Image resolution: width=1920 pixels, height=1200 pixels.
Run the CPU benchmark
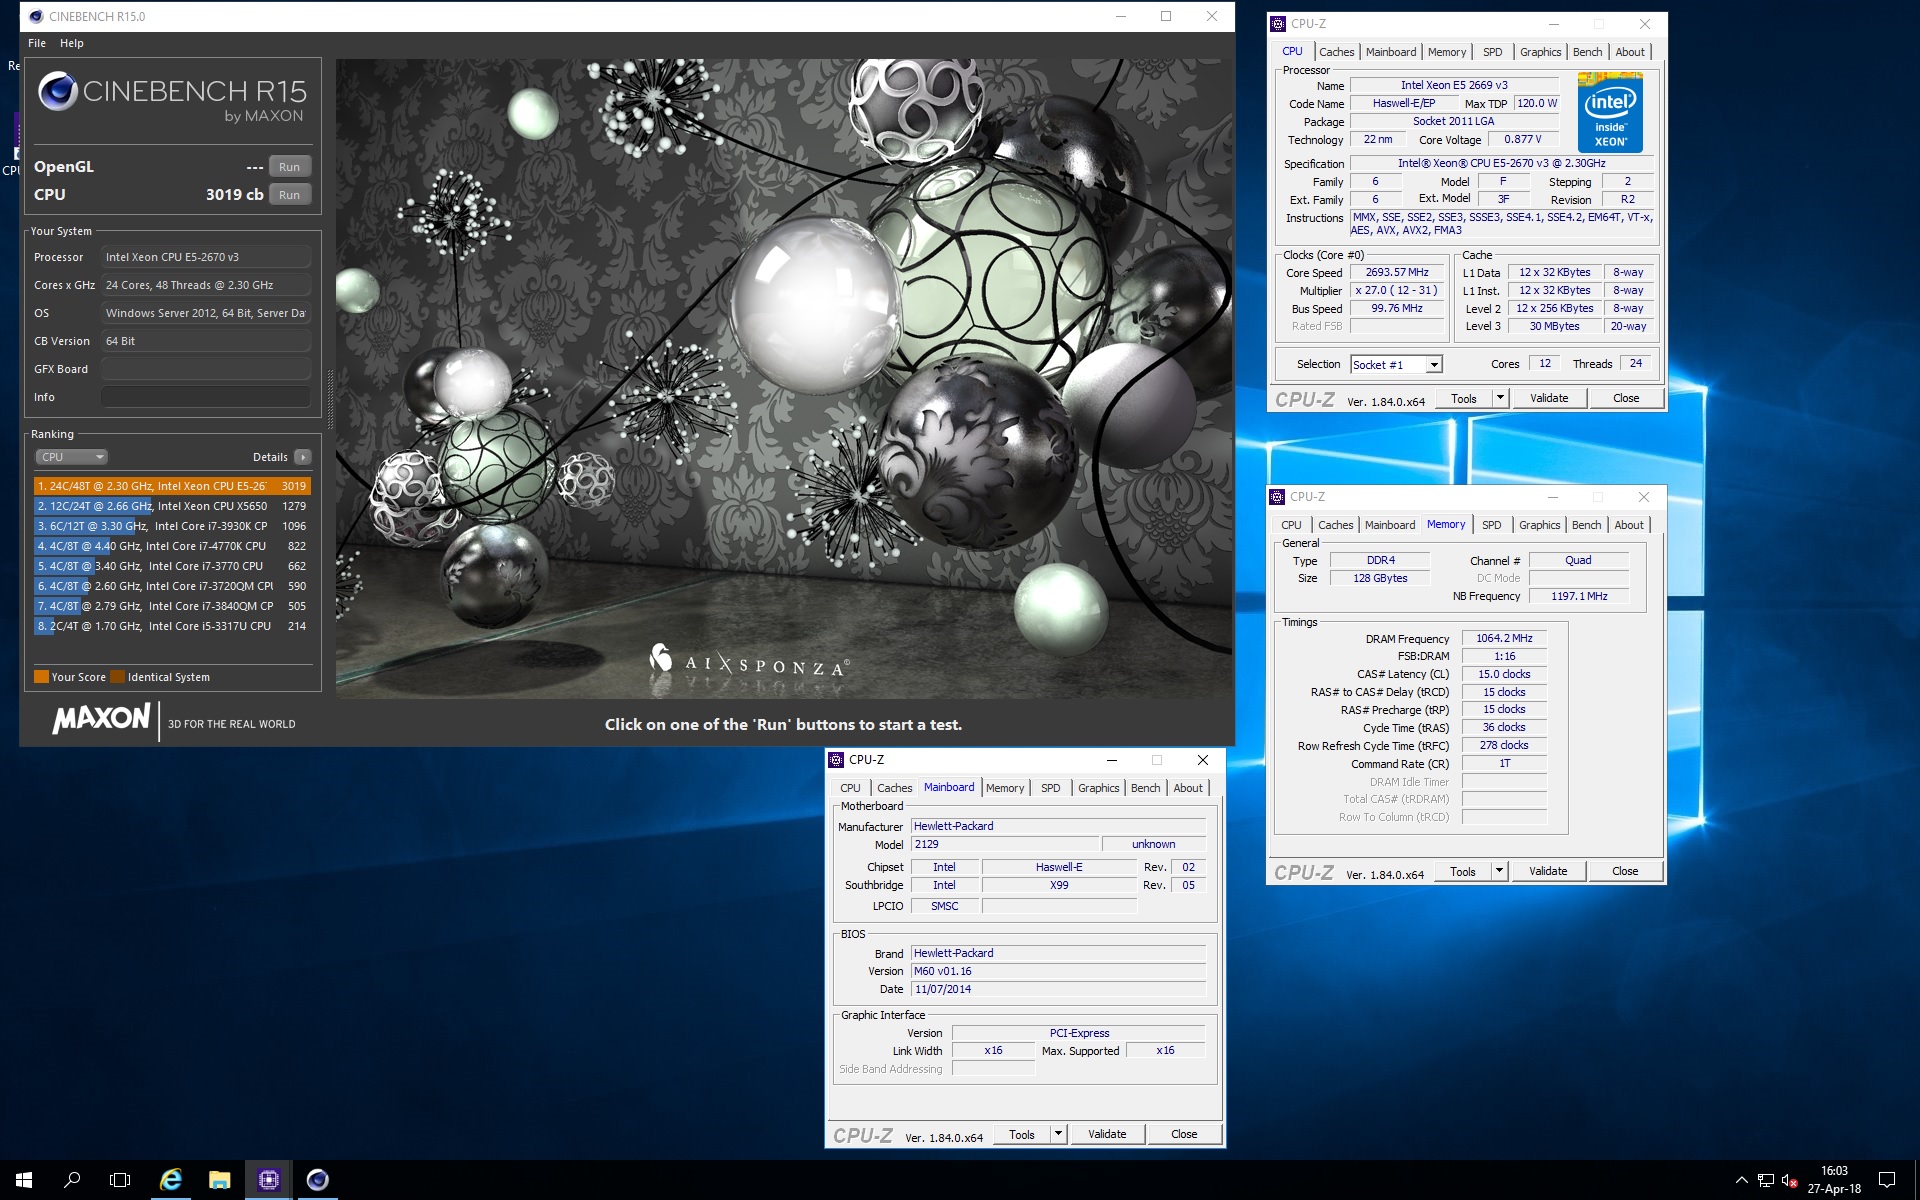[x=290, y=195]
